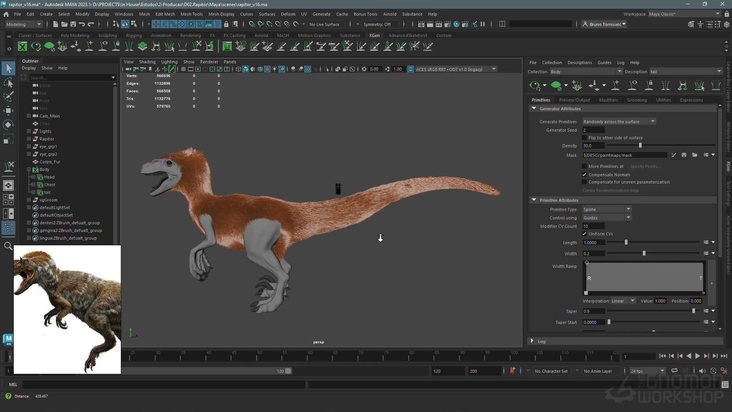Select Cam_Main in Outliner
This screenshot has height=412, width=732.
click(x=49, y=116)
